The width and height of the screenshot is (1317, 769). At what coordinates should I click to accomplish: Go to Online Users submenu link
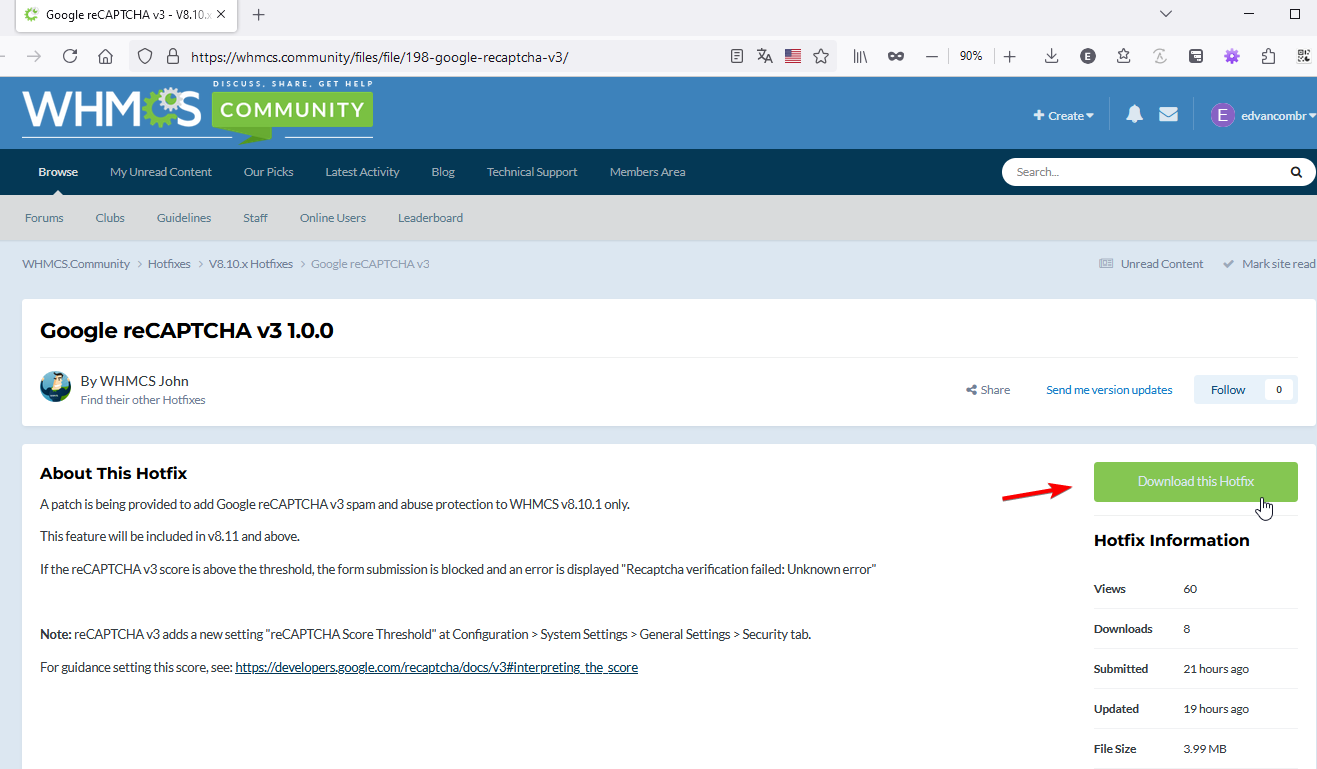click(333, 218)
